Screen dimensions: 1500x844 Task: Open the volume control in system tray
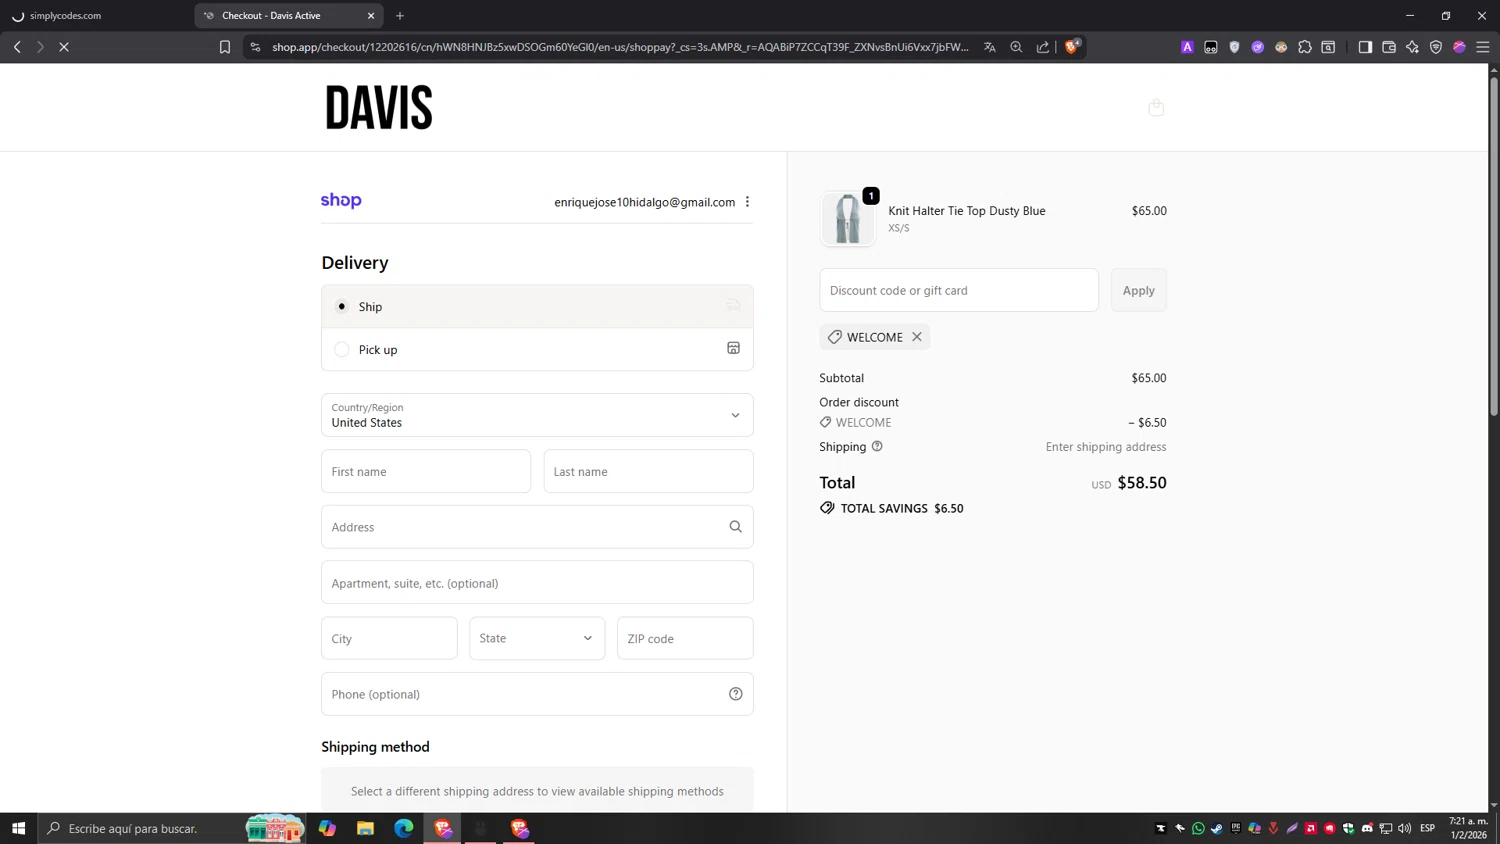coord(1405,828)
